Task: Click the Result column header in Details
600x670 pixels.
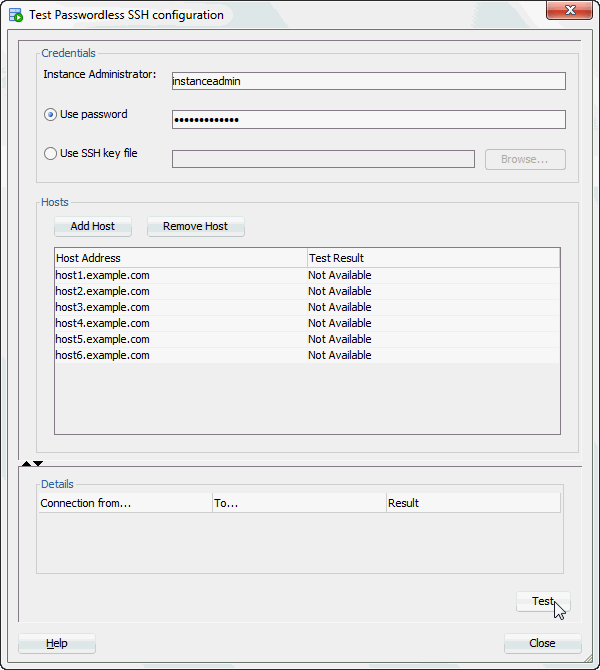Action: [474, 503]
